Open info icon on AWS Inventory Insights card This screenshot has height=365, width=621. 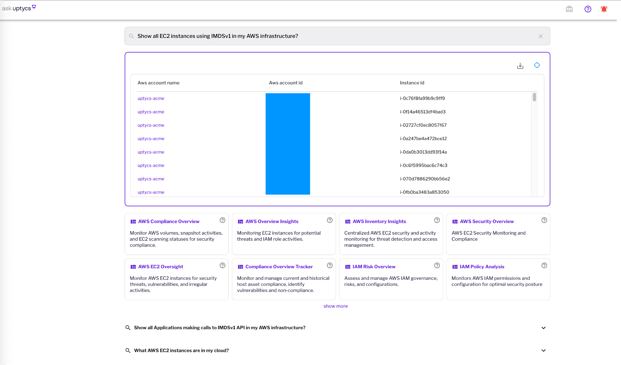[x=437, y=221]
